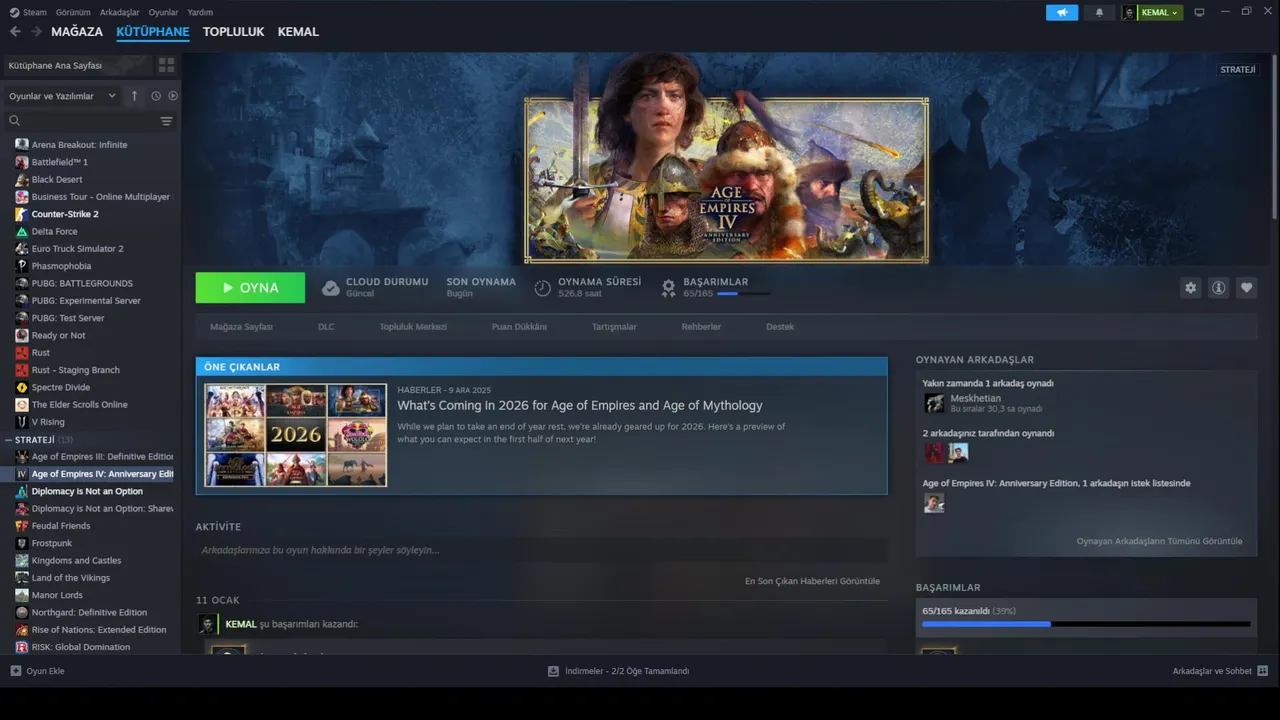The image size is (1280, 720).
Task: Click the STRATEJİ tag on banner
Action: [x=1238, y=69]
